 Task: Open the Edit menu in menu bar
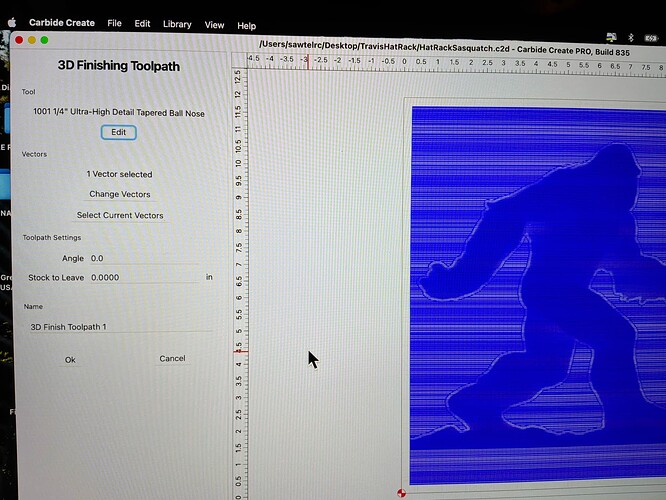point(142,24)
